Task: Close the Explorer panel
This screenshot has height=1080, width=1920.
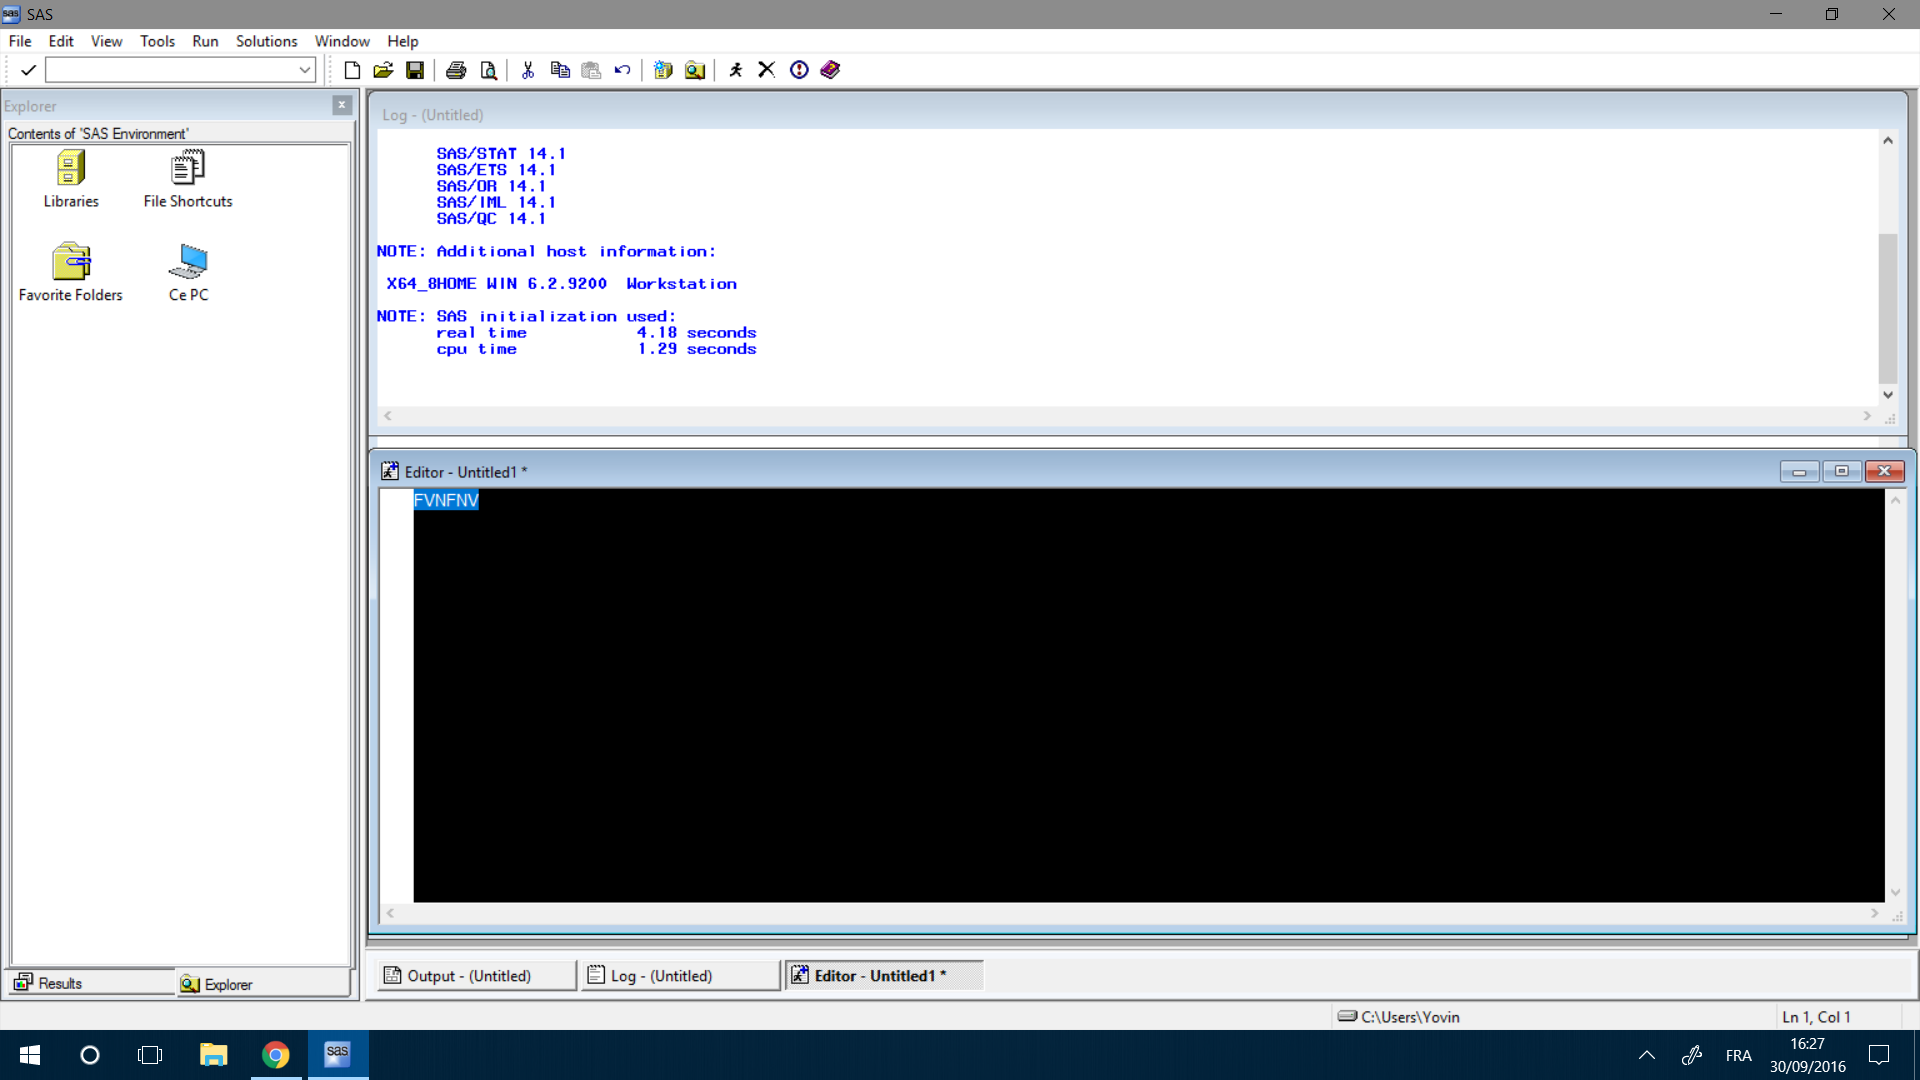Action: (342, 105)
